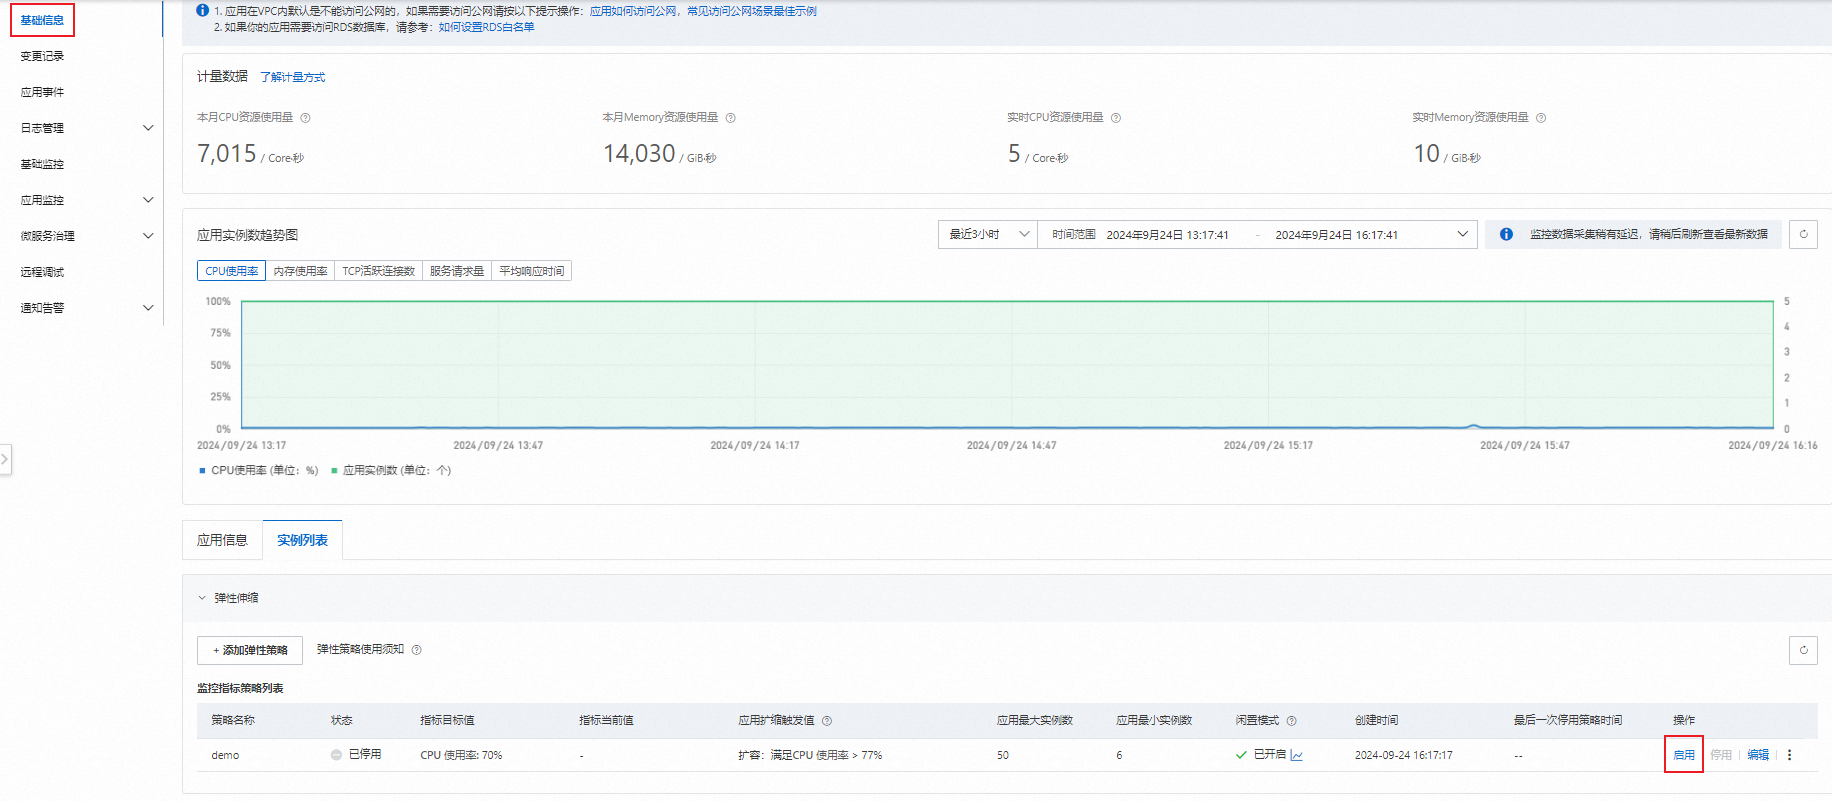Screen dimensions: 1832x801
Task: Open more actions menu for demo policy
Action: tap(1790, 755)
